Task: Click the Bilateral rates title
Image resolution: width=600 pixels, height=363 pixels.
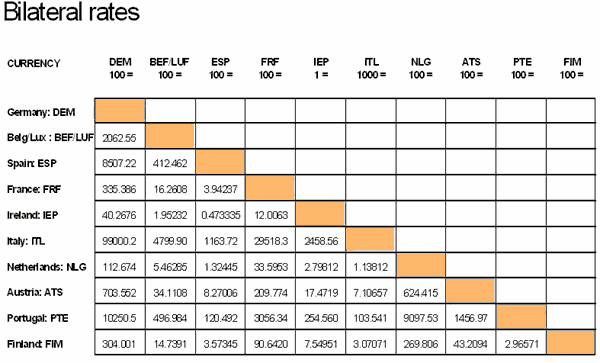Action: click(72, 12)
